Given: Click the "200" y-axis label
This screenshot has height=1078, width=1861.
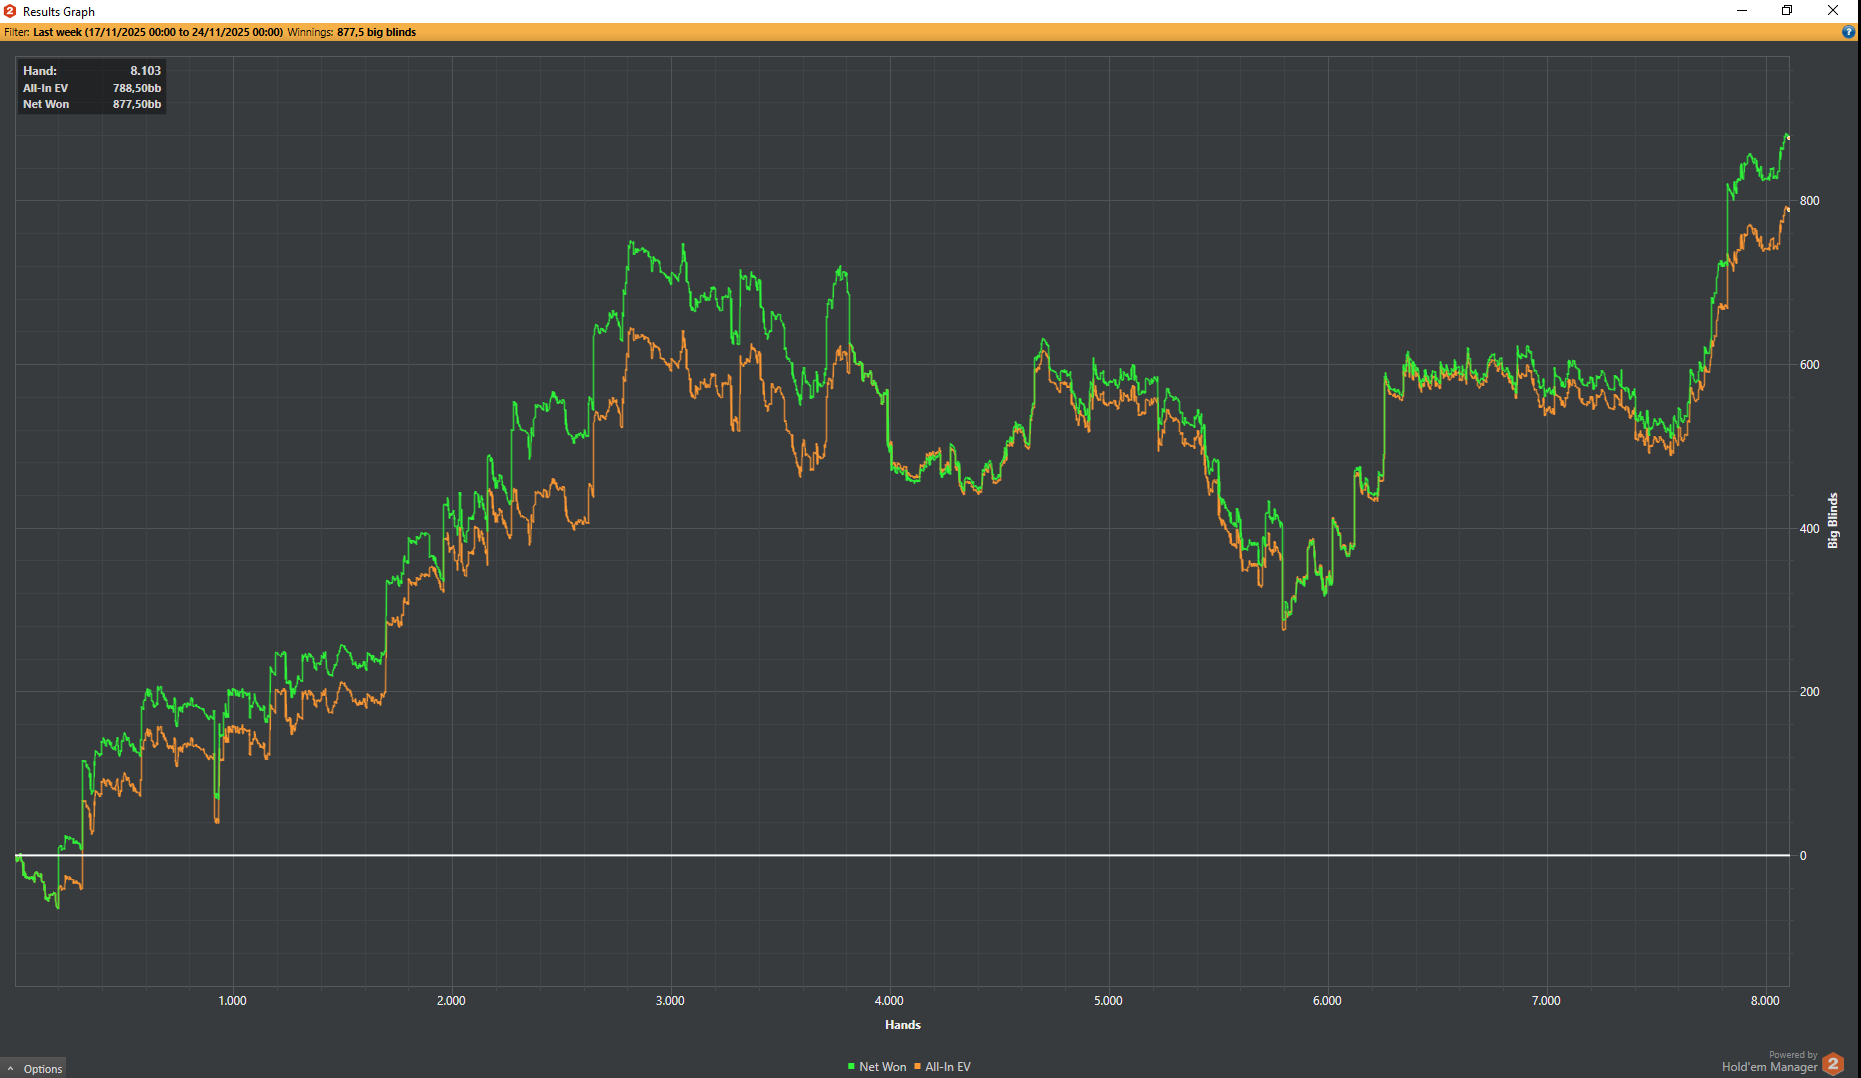Looking at the screenshot, I should (x=1809, y=692).
